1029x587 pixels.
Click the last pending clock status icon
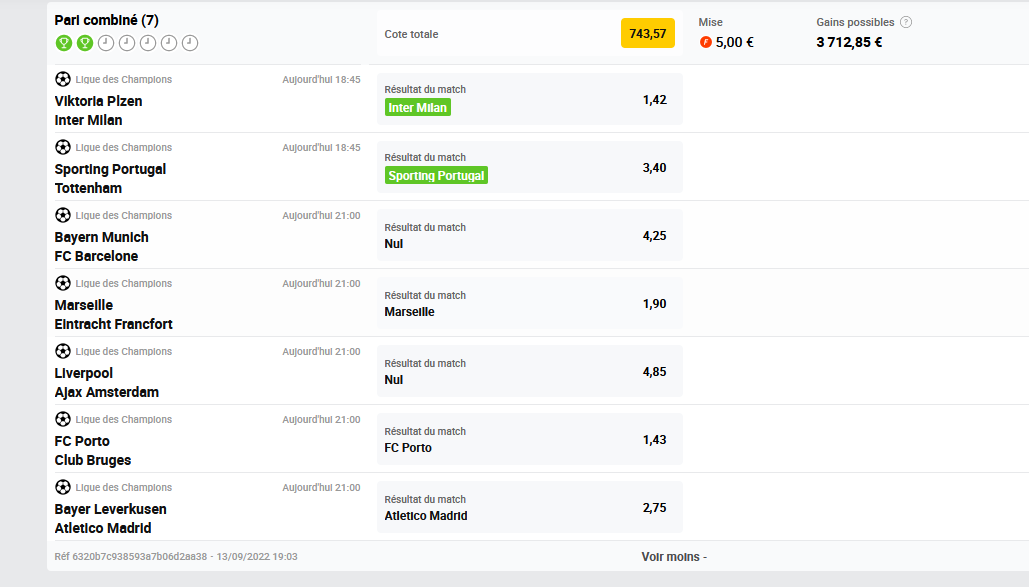pyautogui.click(x=190, y=43)
